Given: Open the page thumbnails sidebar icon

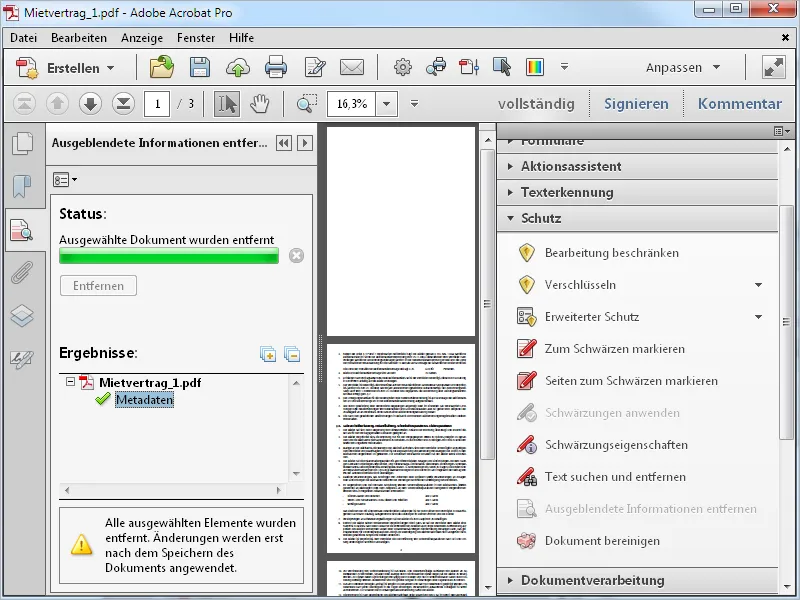Looking at the screenshot, I should tap(22, 143).
